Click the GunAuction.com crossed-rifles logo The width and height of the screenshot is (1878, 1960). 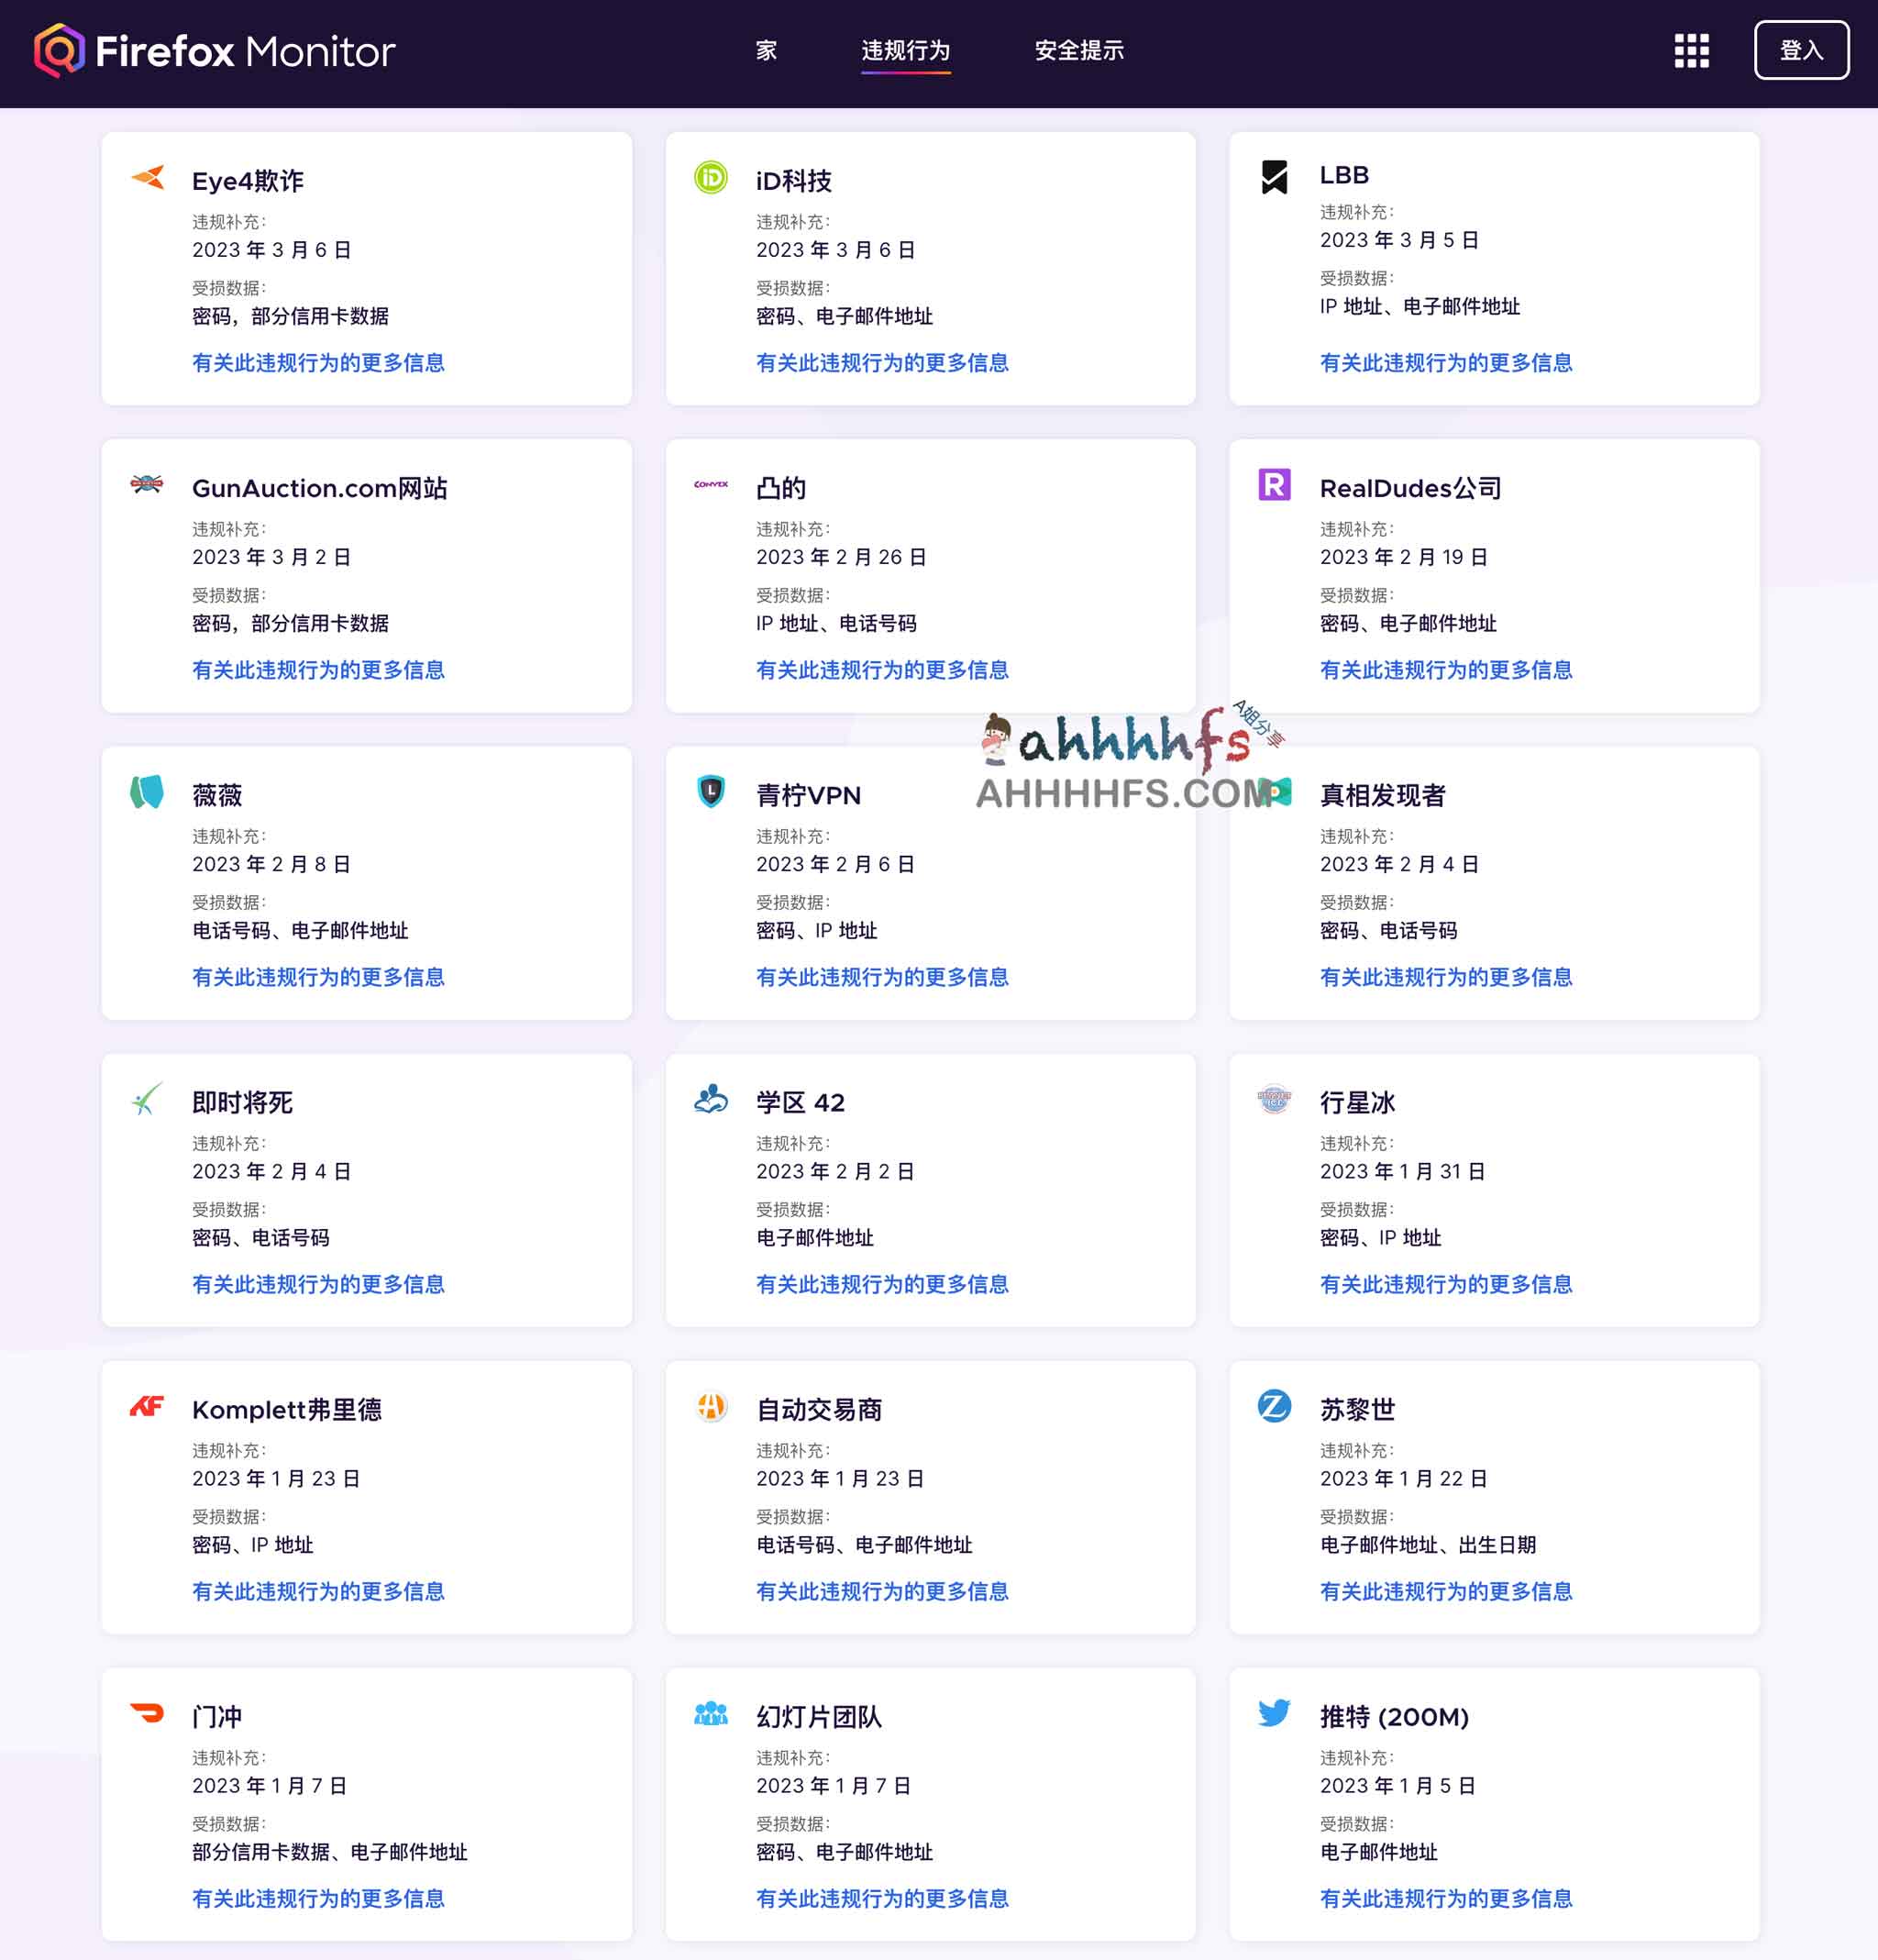coord(147,487)
